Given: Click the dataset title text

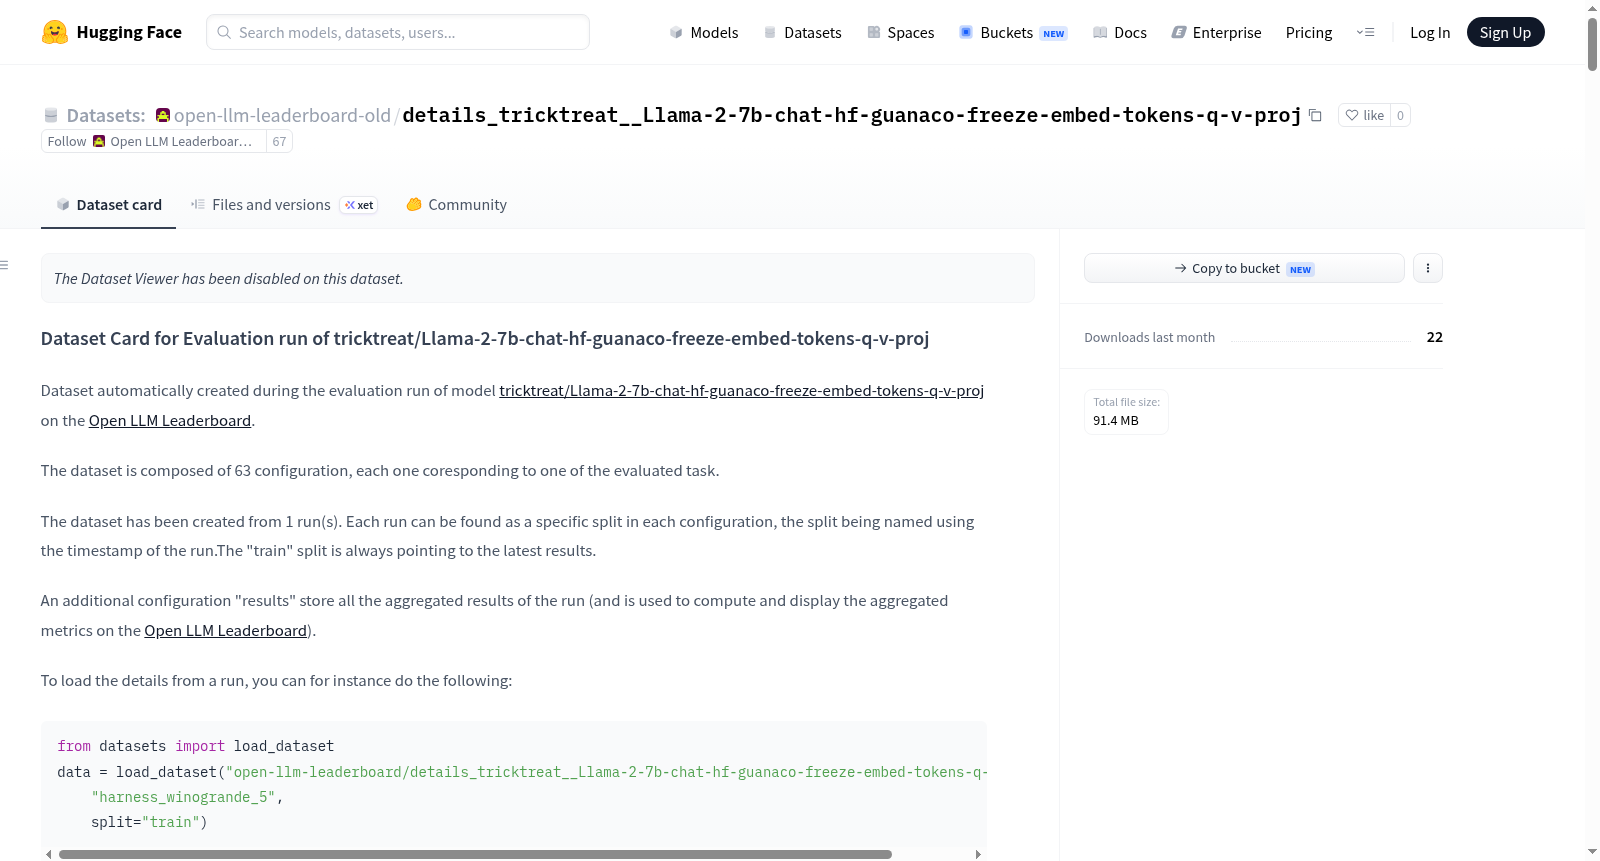Looking at the screenshot, I should (x=851, y=116).
